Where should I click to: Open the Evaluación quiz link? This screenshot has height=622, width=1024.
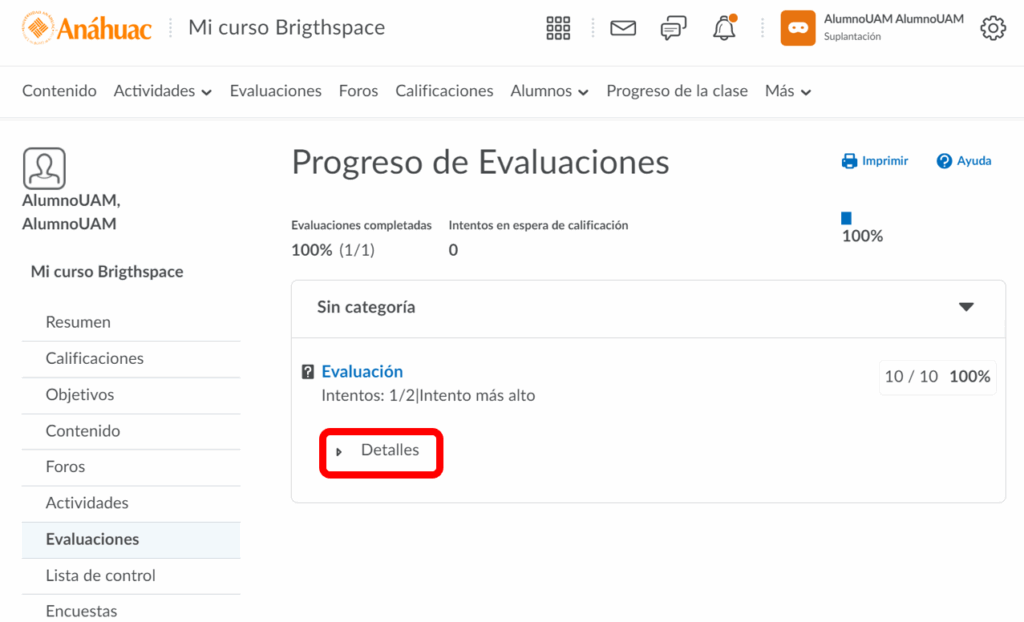pyautogui.click(x=362, y=371)
